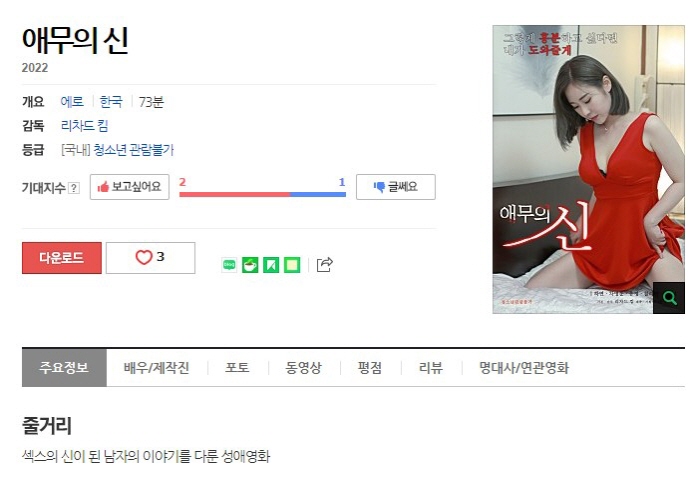Click the movie poster thumbnail
700x478 pixels.
point(588,169)
